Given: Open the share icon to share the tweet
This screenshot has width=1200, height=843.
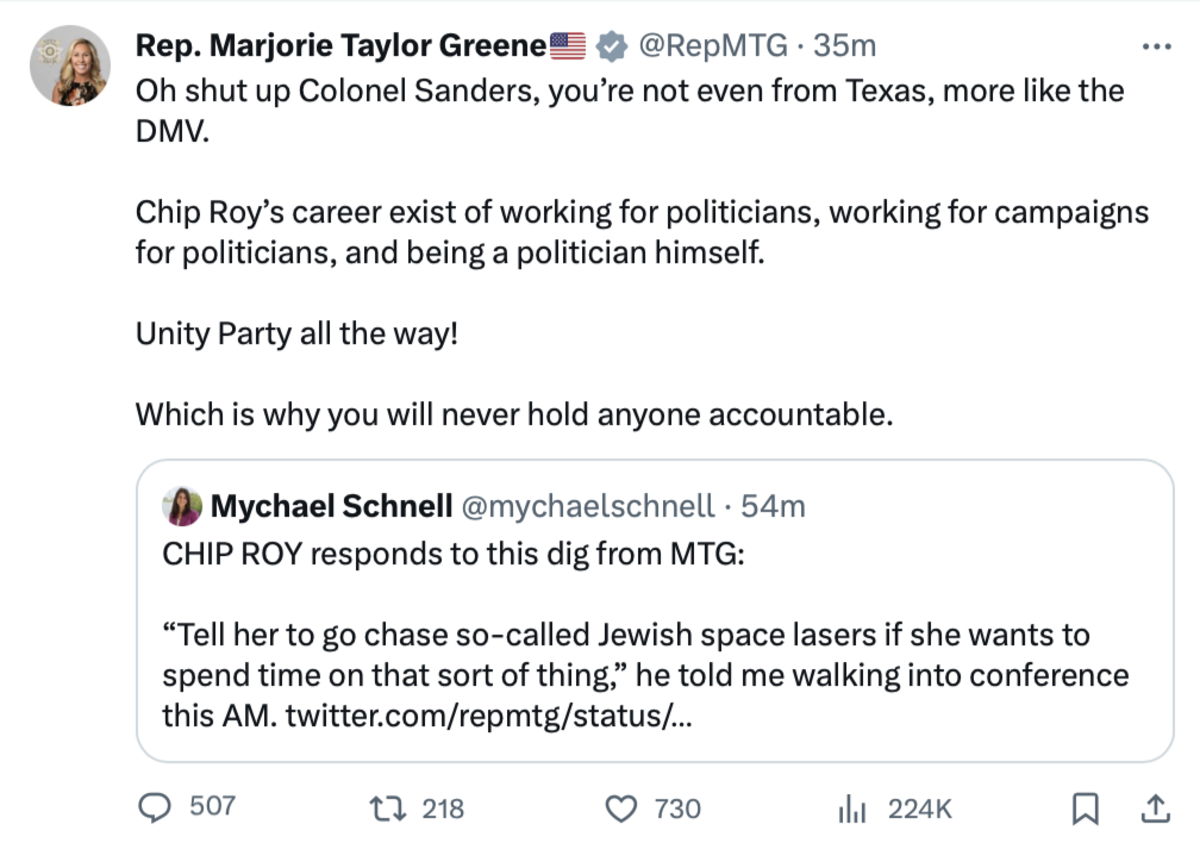Looking at the screenshot, I should pos(1155,806).
